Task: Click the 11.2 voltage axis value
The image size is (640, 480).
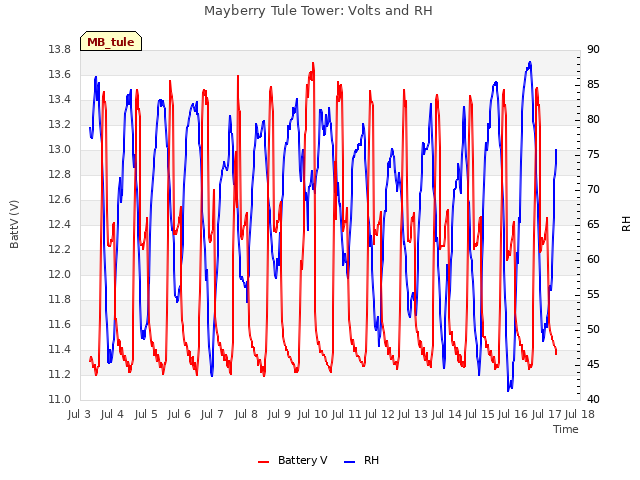Action: [60, 375]
